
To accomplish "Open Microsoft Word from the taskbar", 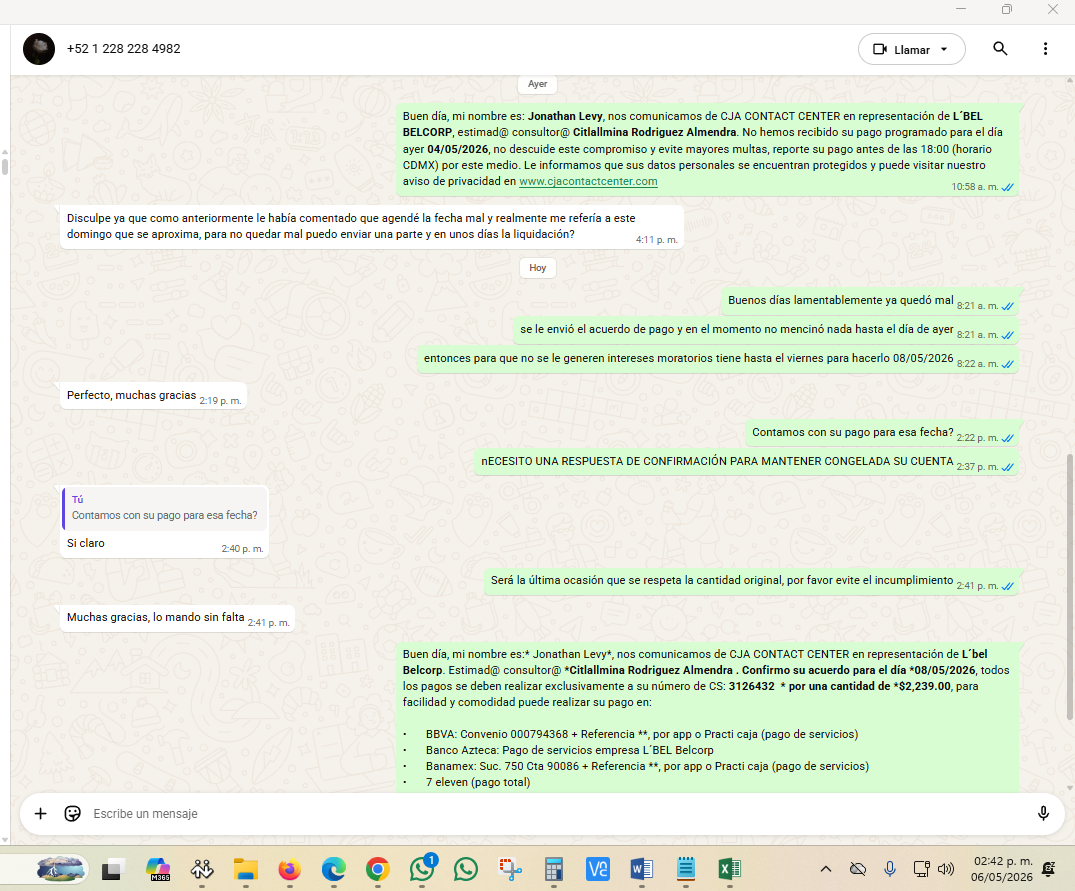I will pyautogui.click(x=642, y=870).
